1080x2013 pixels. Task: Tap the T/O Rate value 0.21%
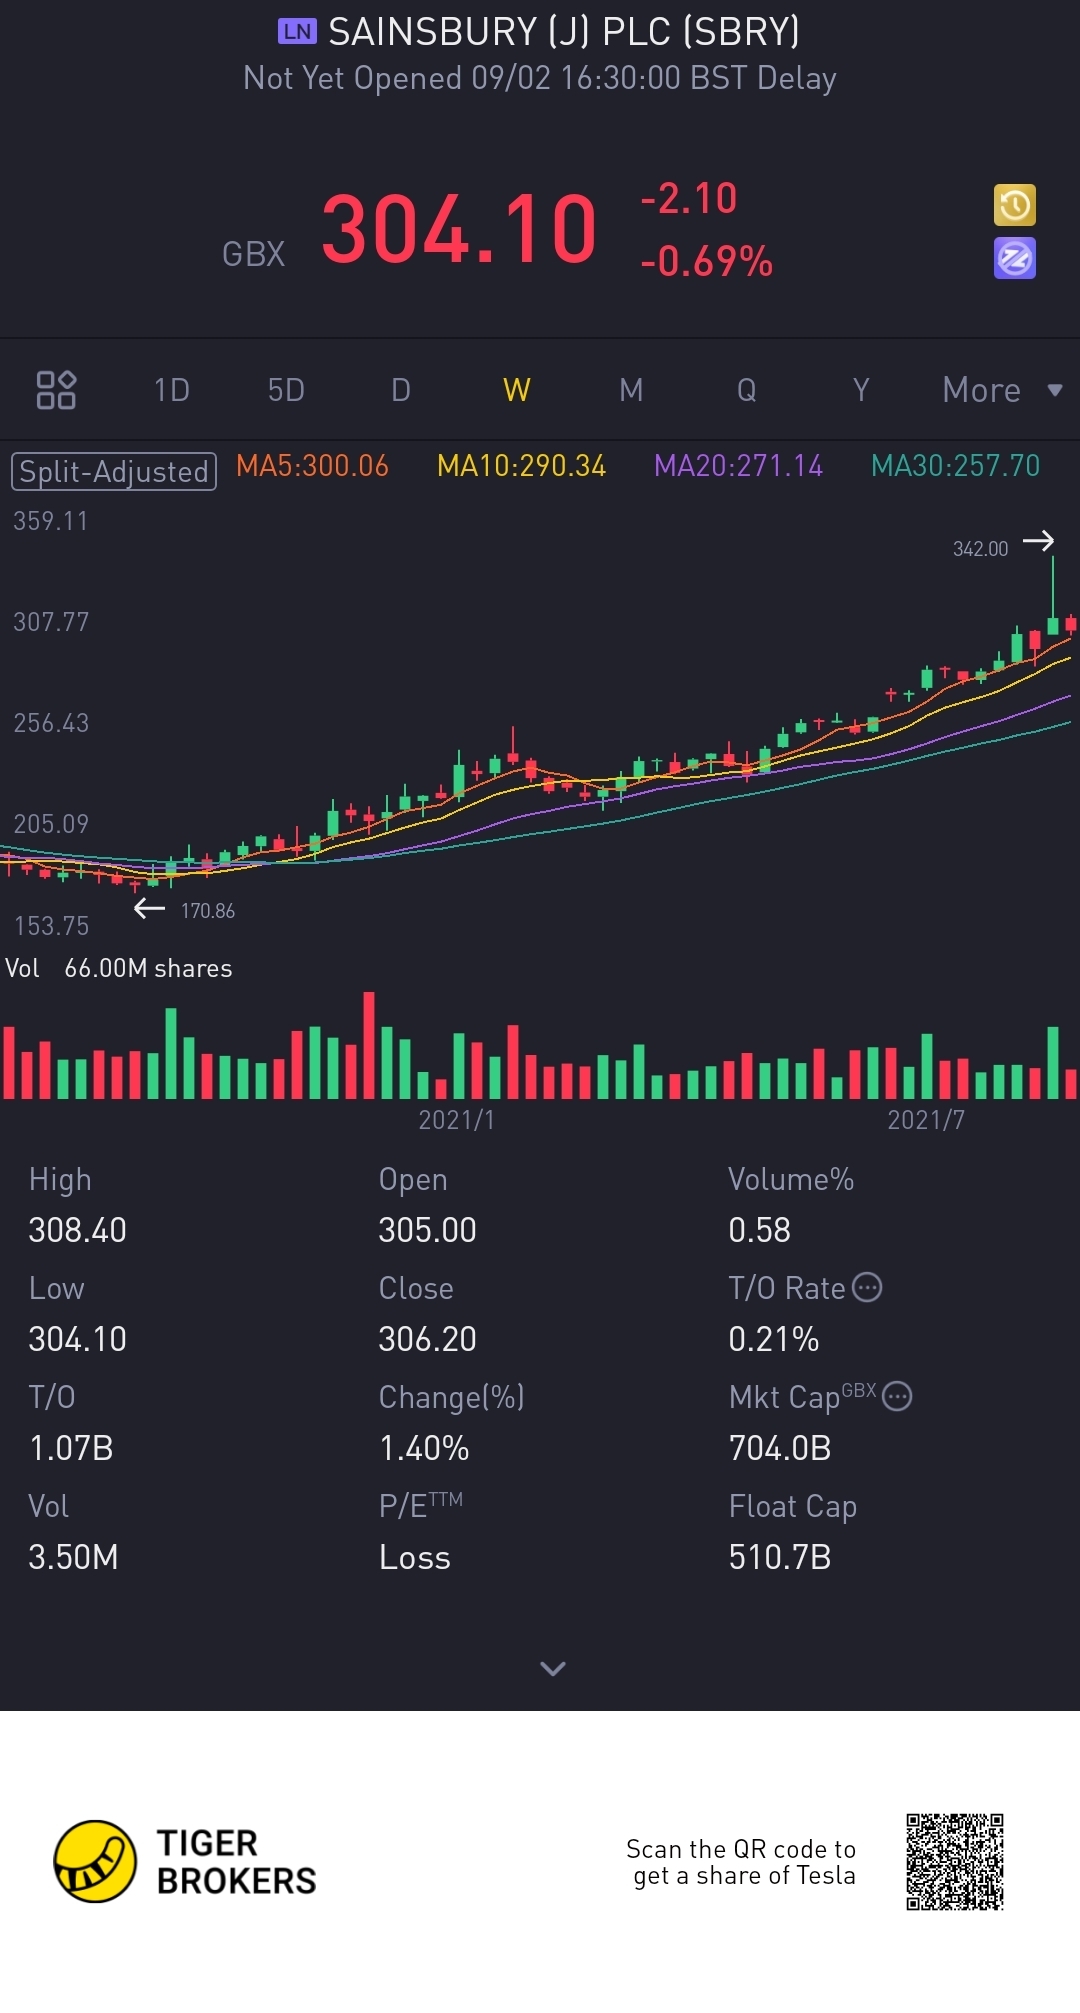click(x=773, y=1339)
